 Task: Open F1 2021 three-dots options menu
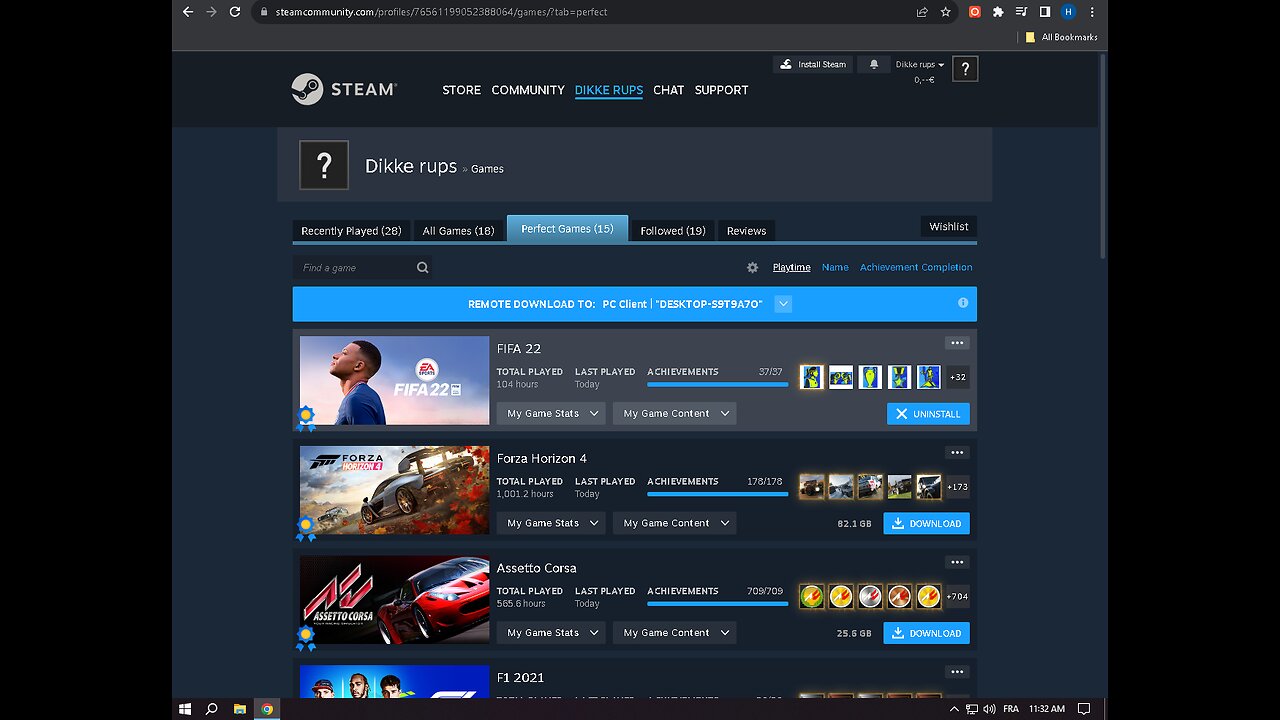pos(957,672)
